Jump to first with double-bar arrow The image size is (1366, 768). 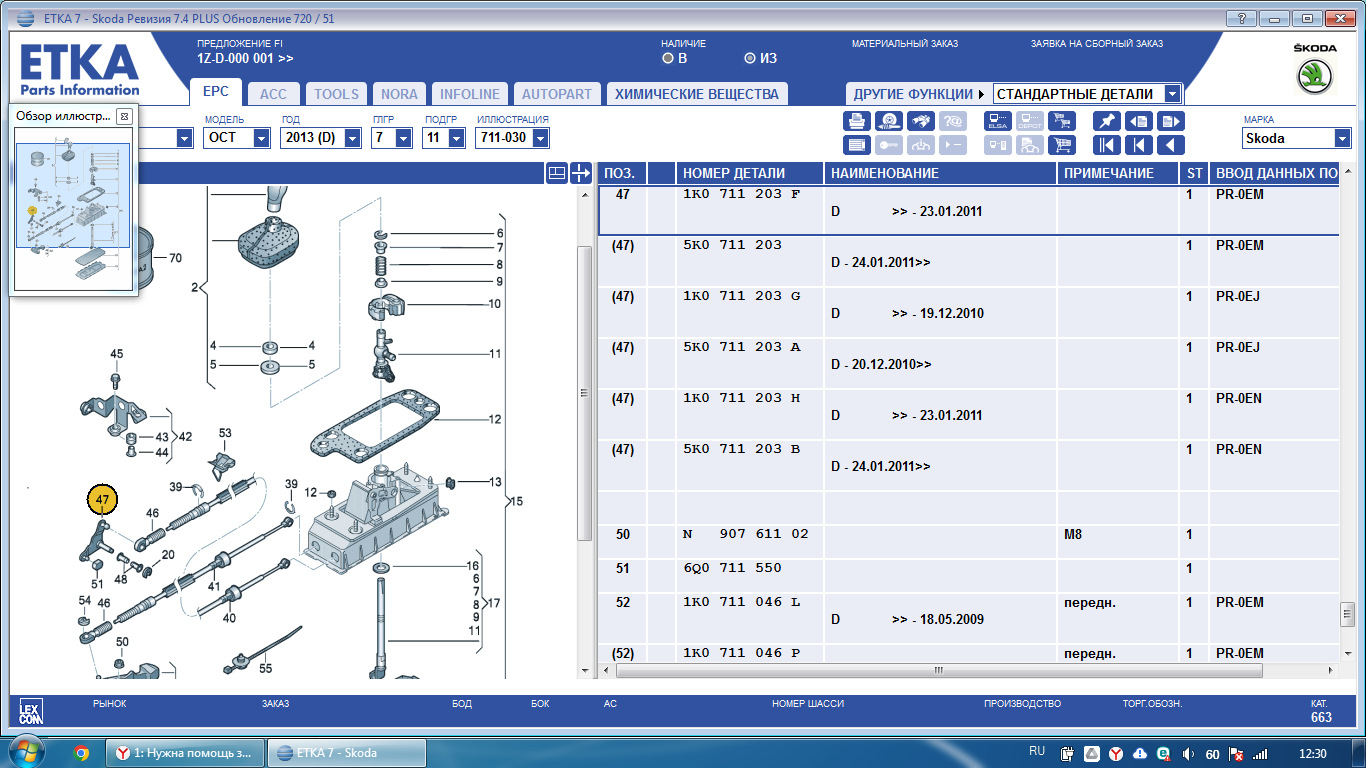click(1107, 145)
